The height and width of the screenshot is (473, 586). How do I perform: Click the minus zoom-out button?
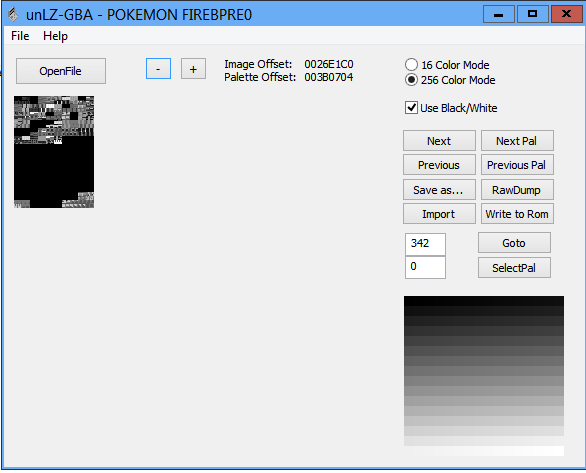pyautogui.click(x=158, y=69)
